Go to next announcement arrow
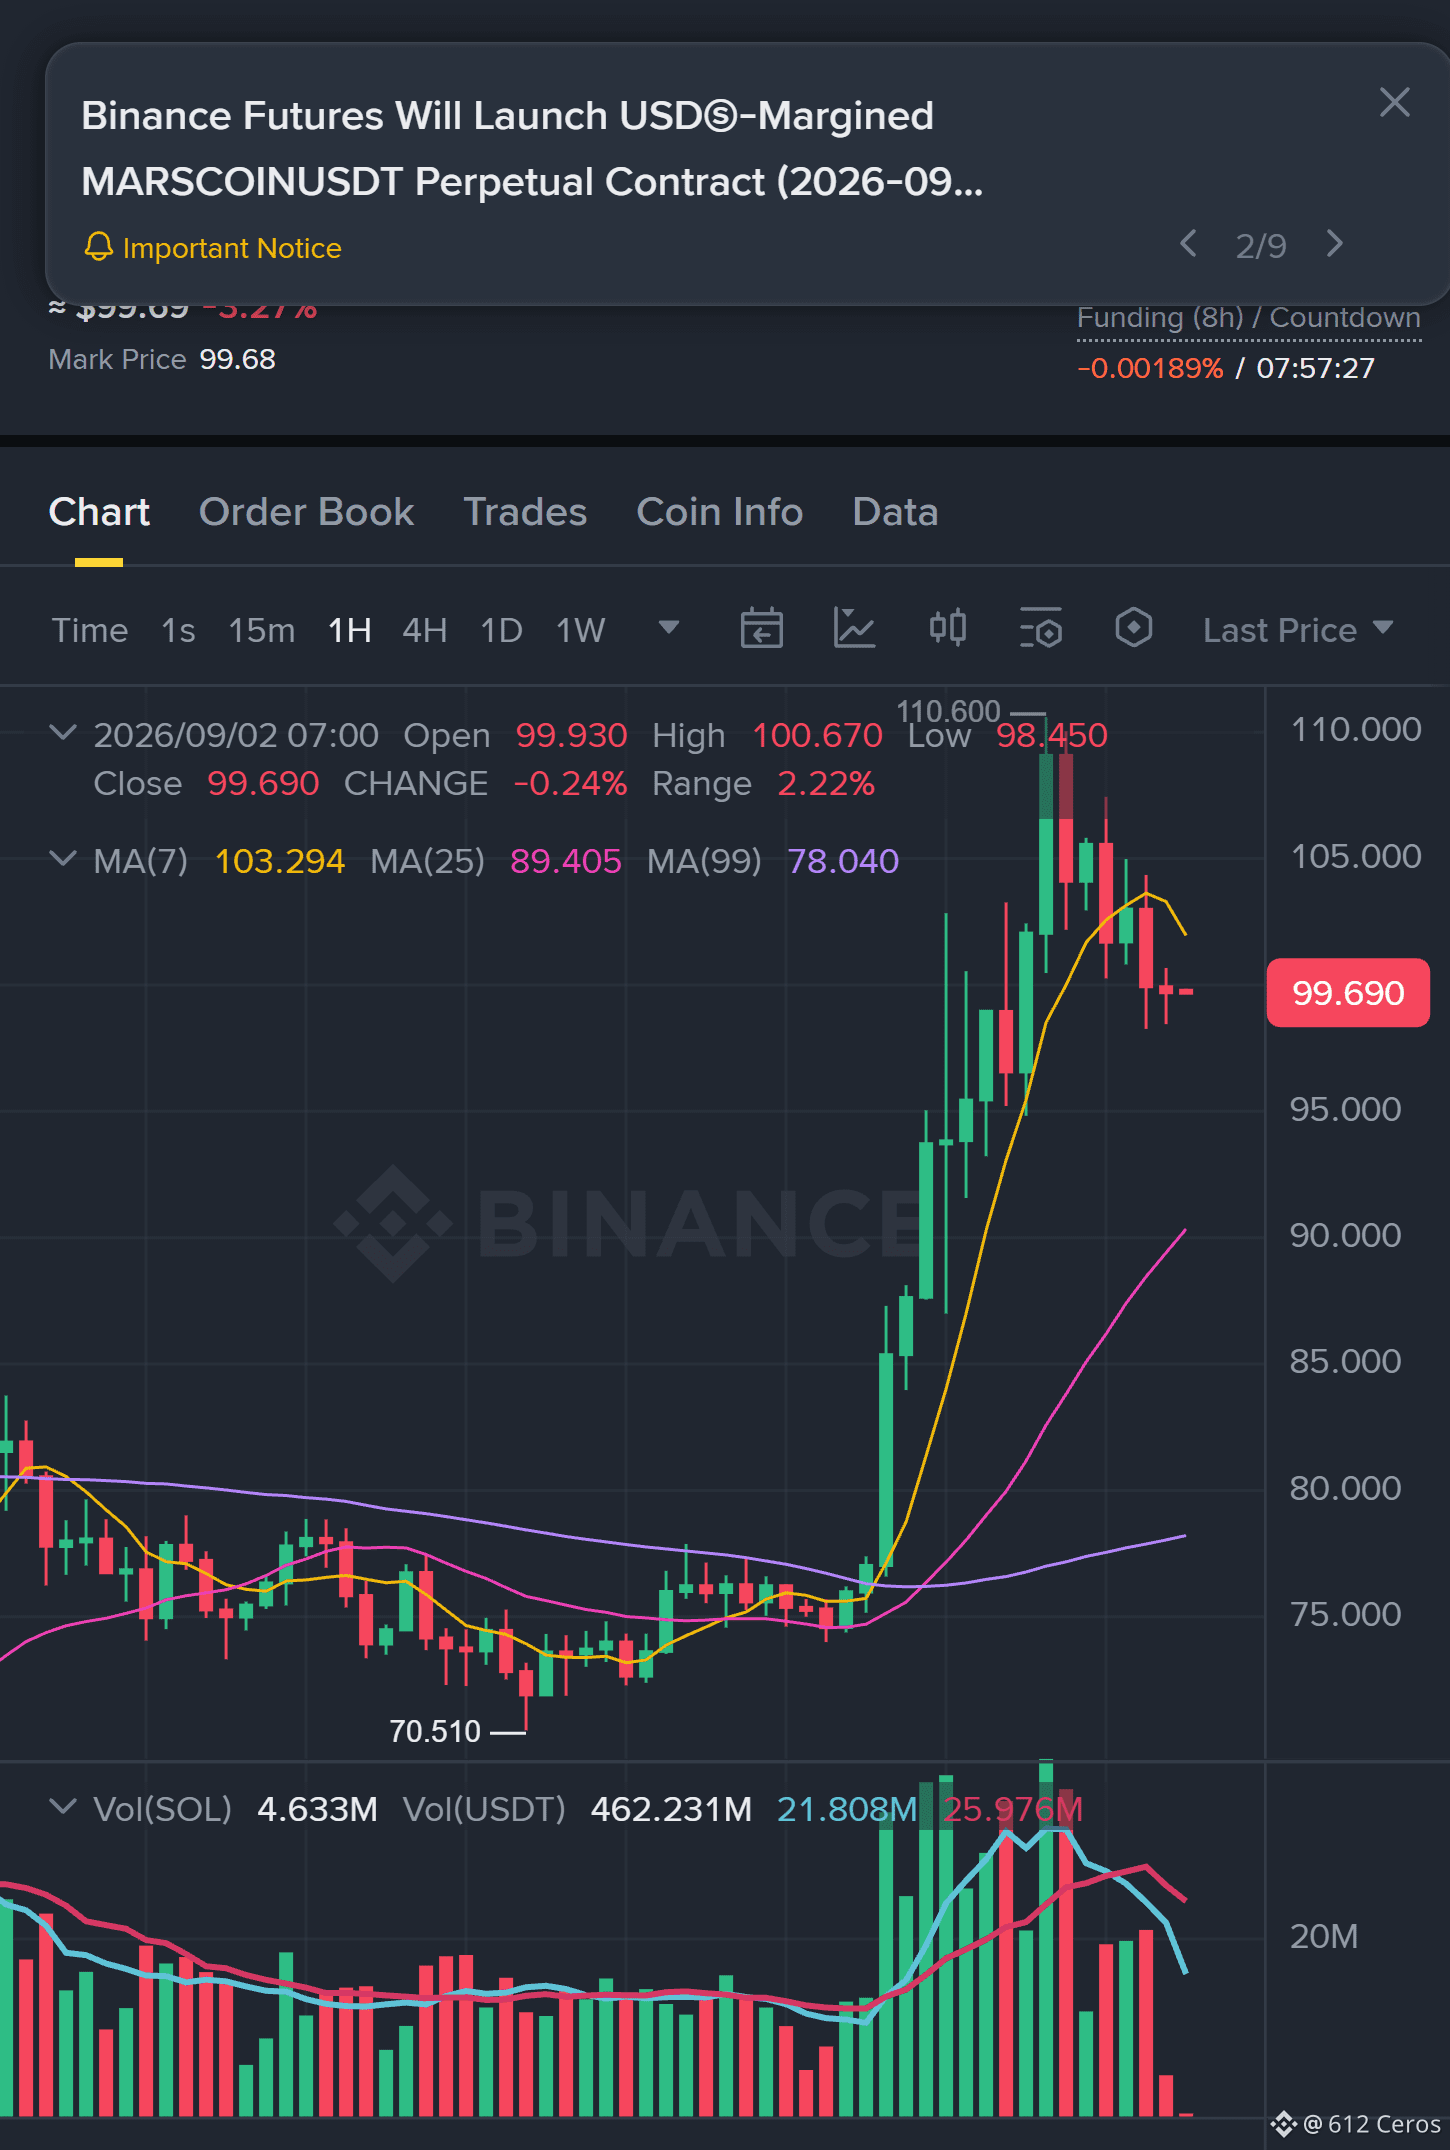1450x2150 pixels. [1335, 244]
